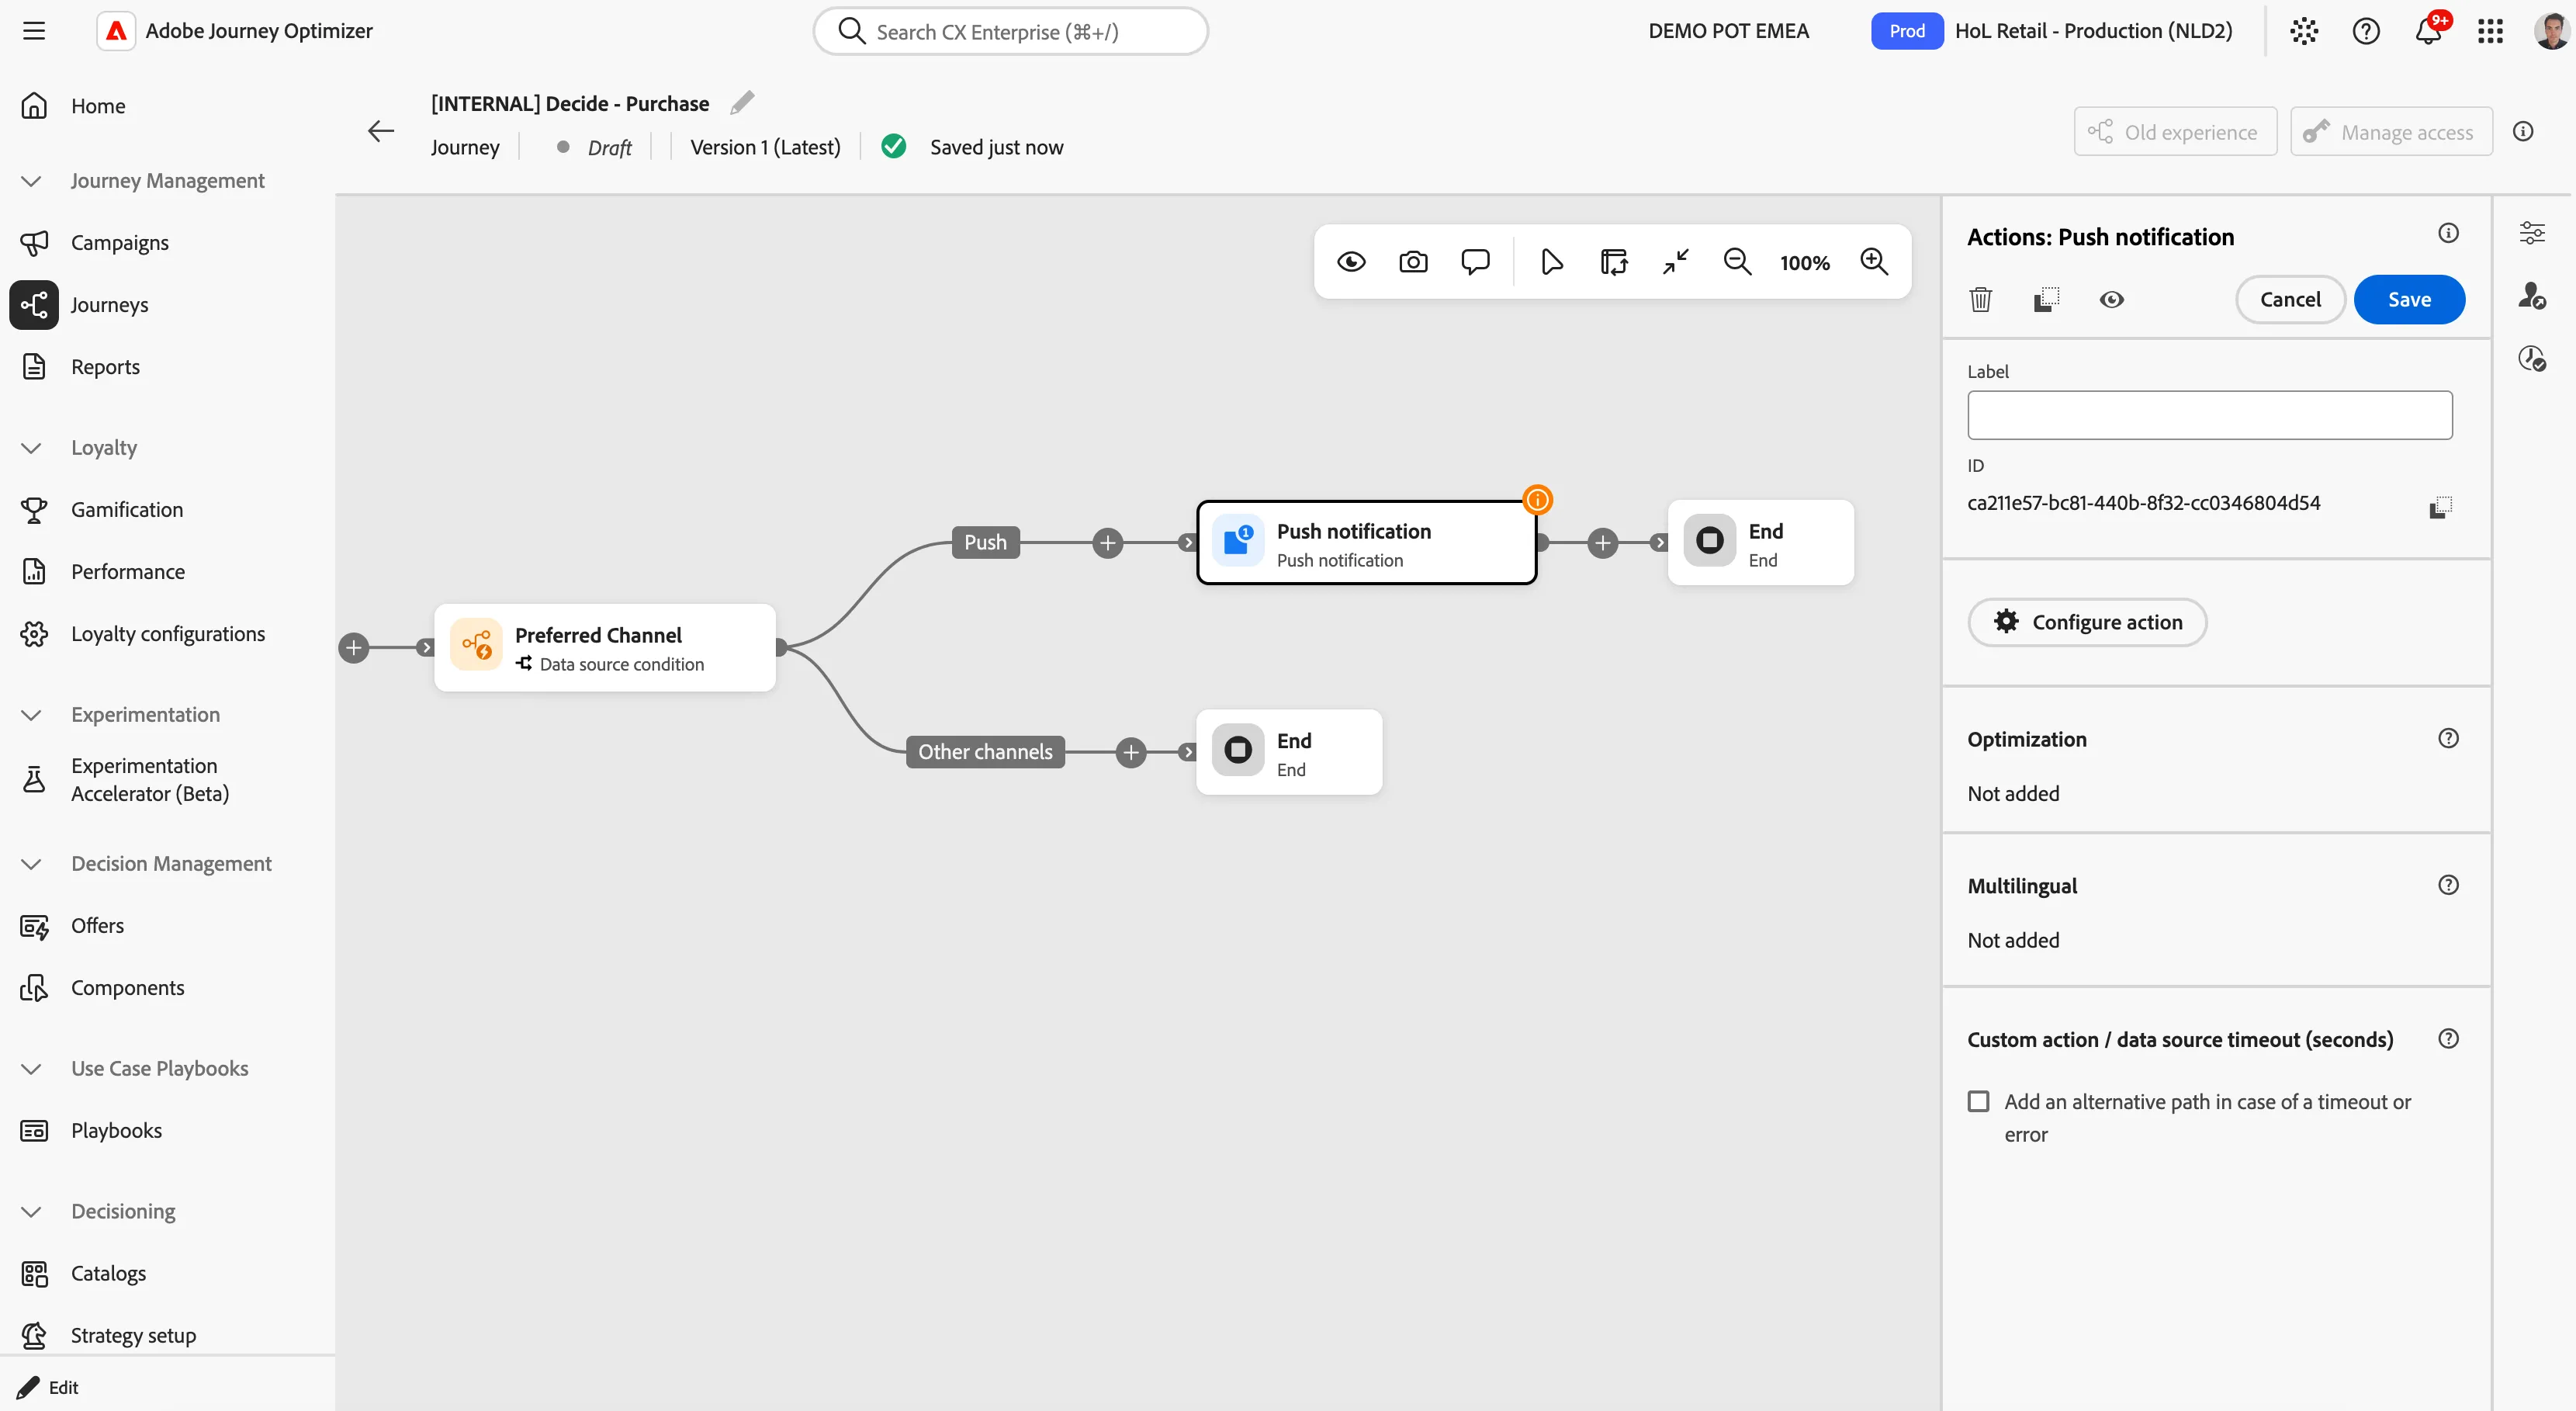Delete the activity with the trash icon
This screenshot has width=2576, height=1411.
[x=1980, y=300]
